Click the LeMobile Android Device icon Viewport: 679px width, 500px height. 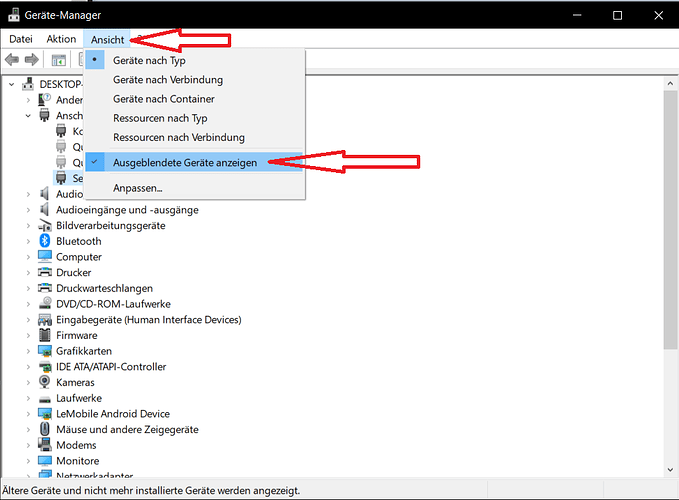(45, 413)
